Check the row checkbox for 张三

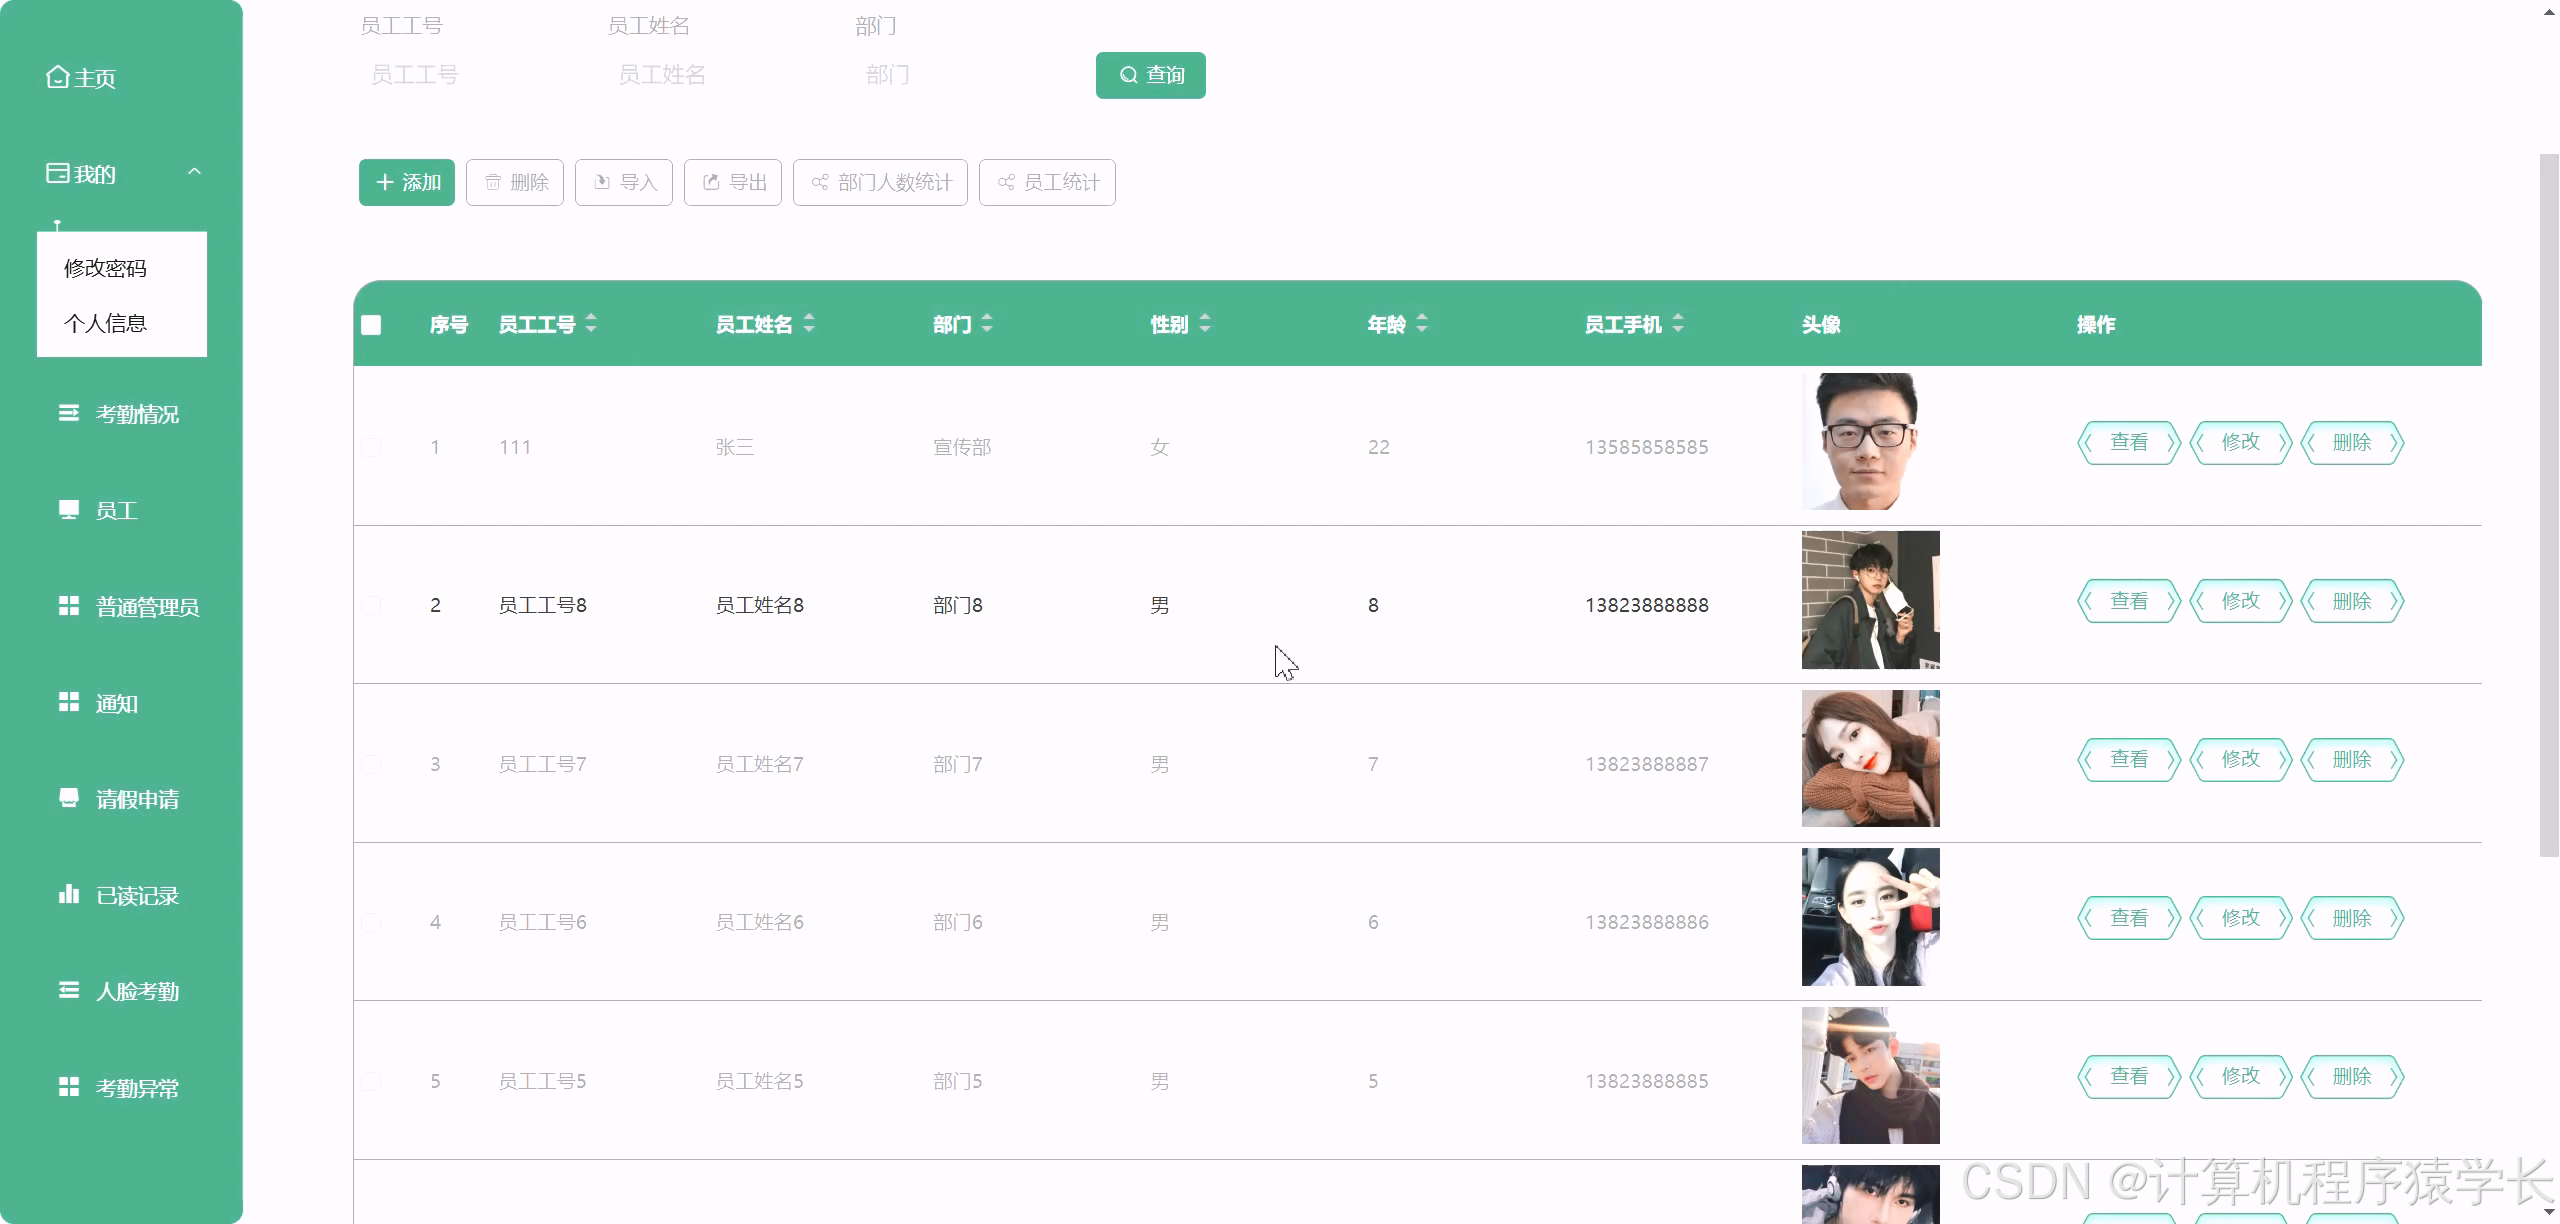[x=371, y=447]
